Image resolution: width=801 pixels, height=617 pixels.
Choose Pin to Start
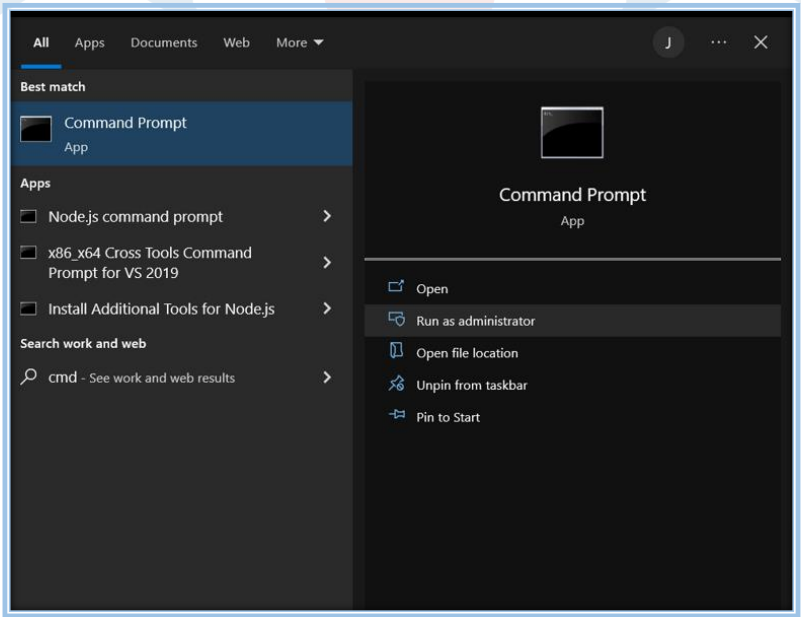coord(447,417)
